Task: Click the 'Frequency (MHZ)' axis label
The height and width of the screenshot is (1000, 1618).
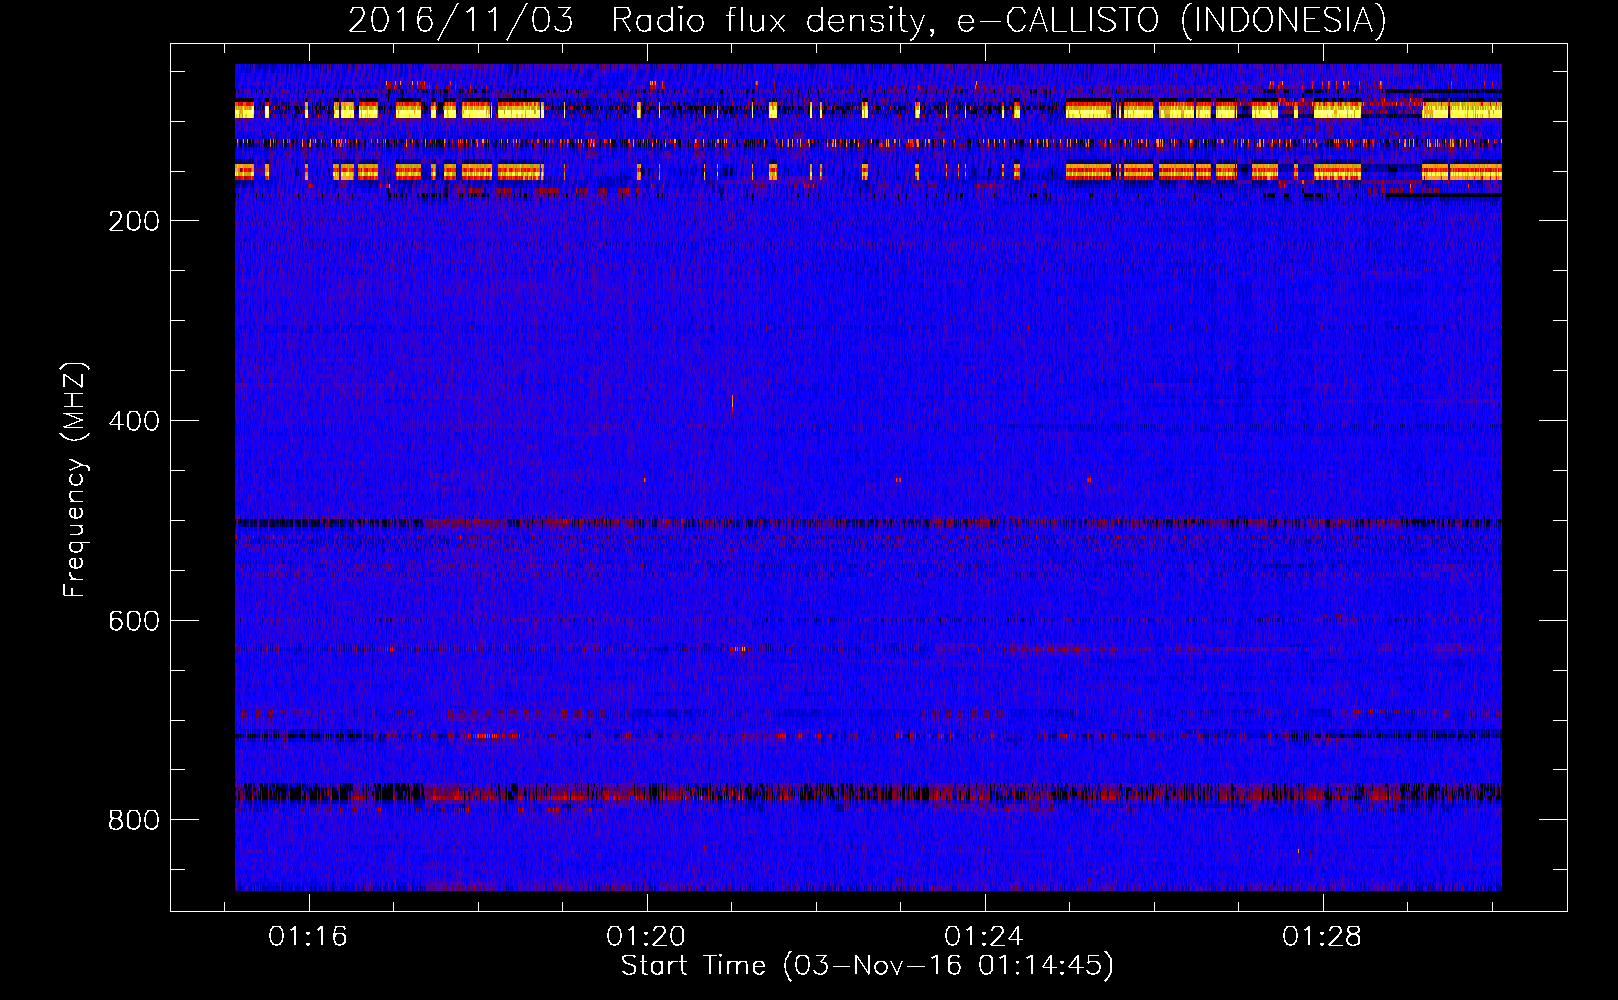Action: 75,480
